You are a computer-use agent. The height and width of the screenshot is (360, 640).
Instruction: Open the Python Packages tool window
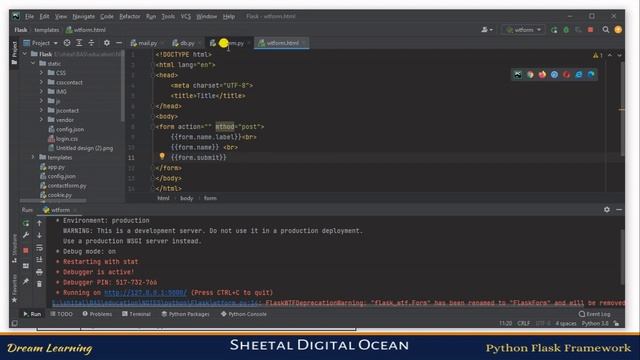tap(185, 314)
